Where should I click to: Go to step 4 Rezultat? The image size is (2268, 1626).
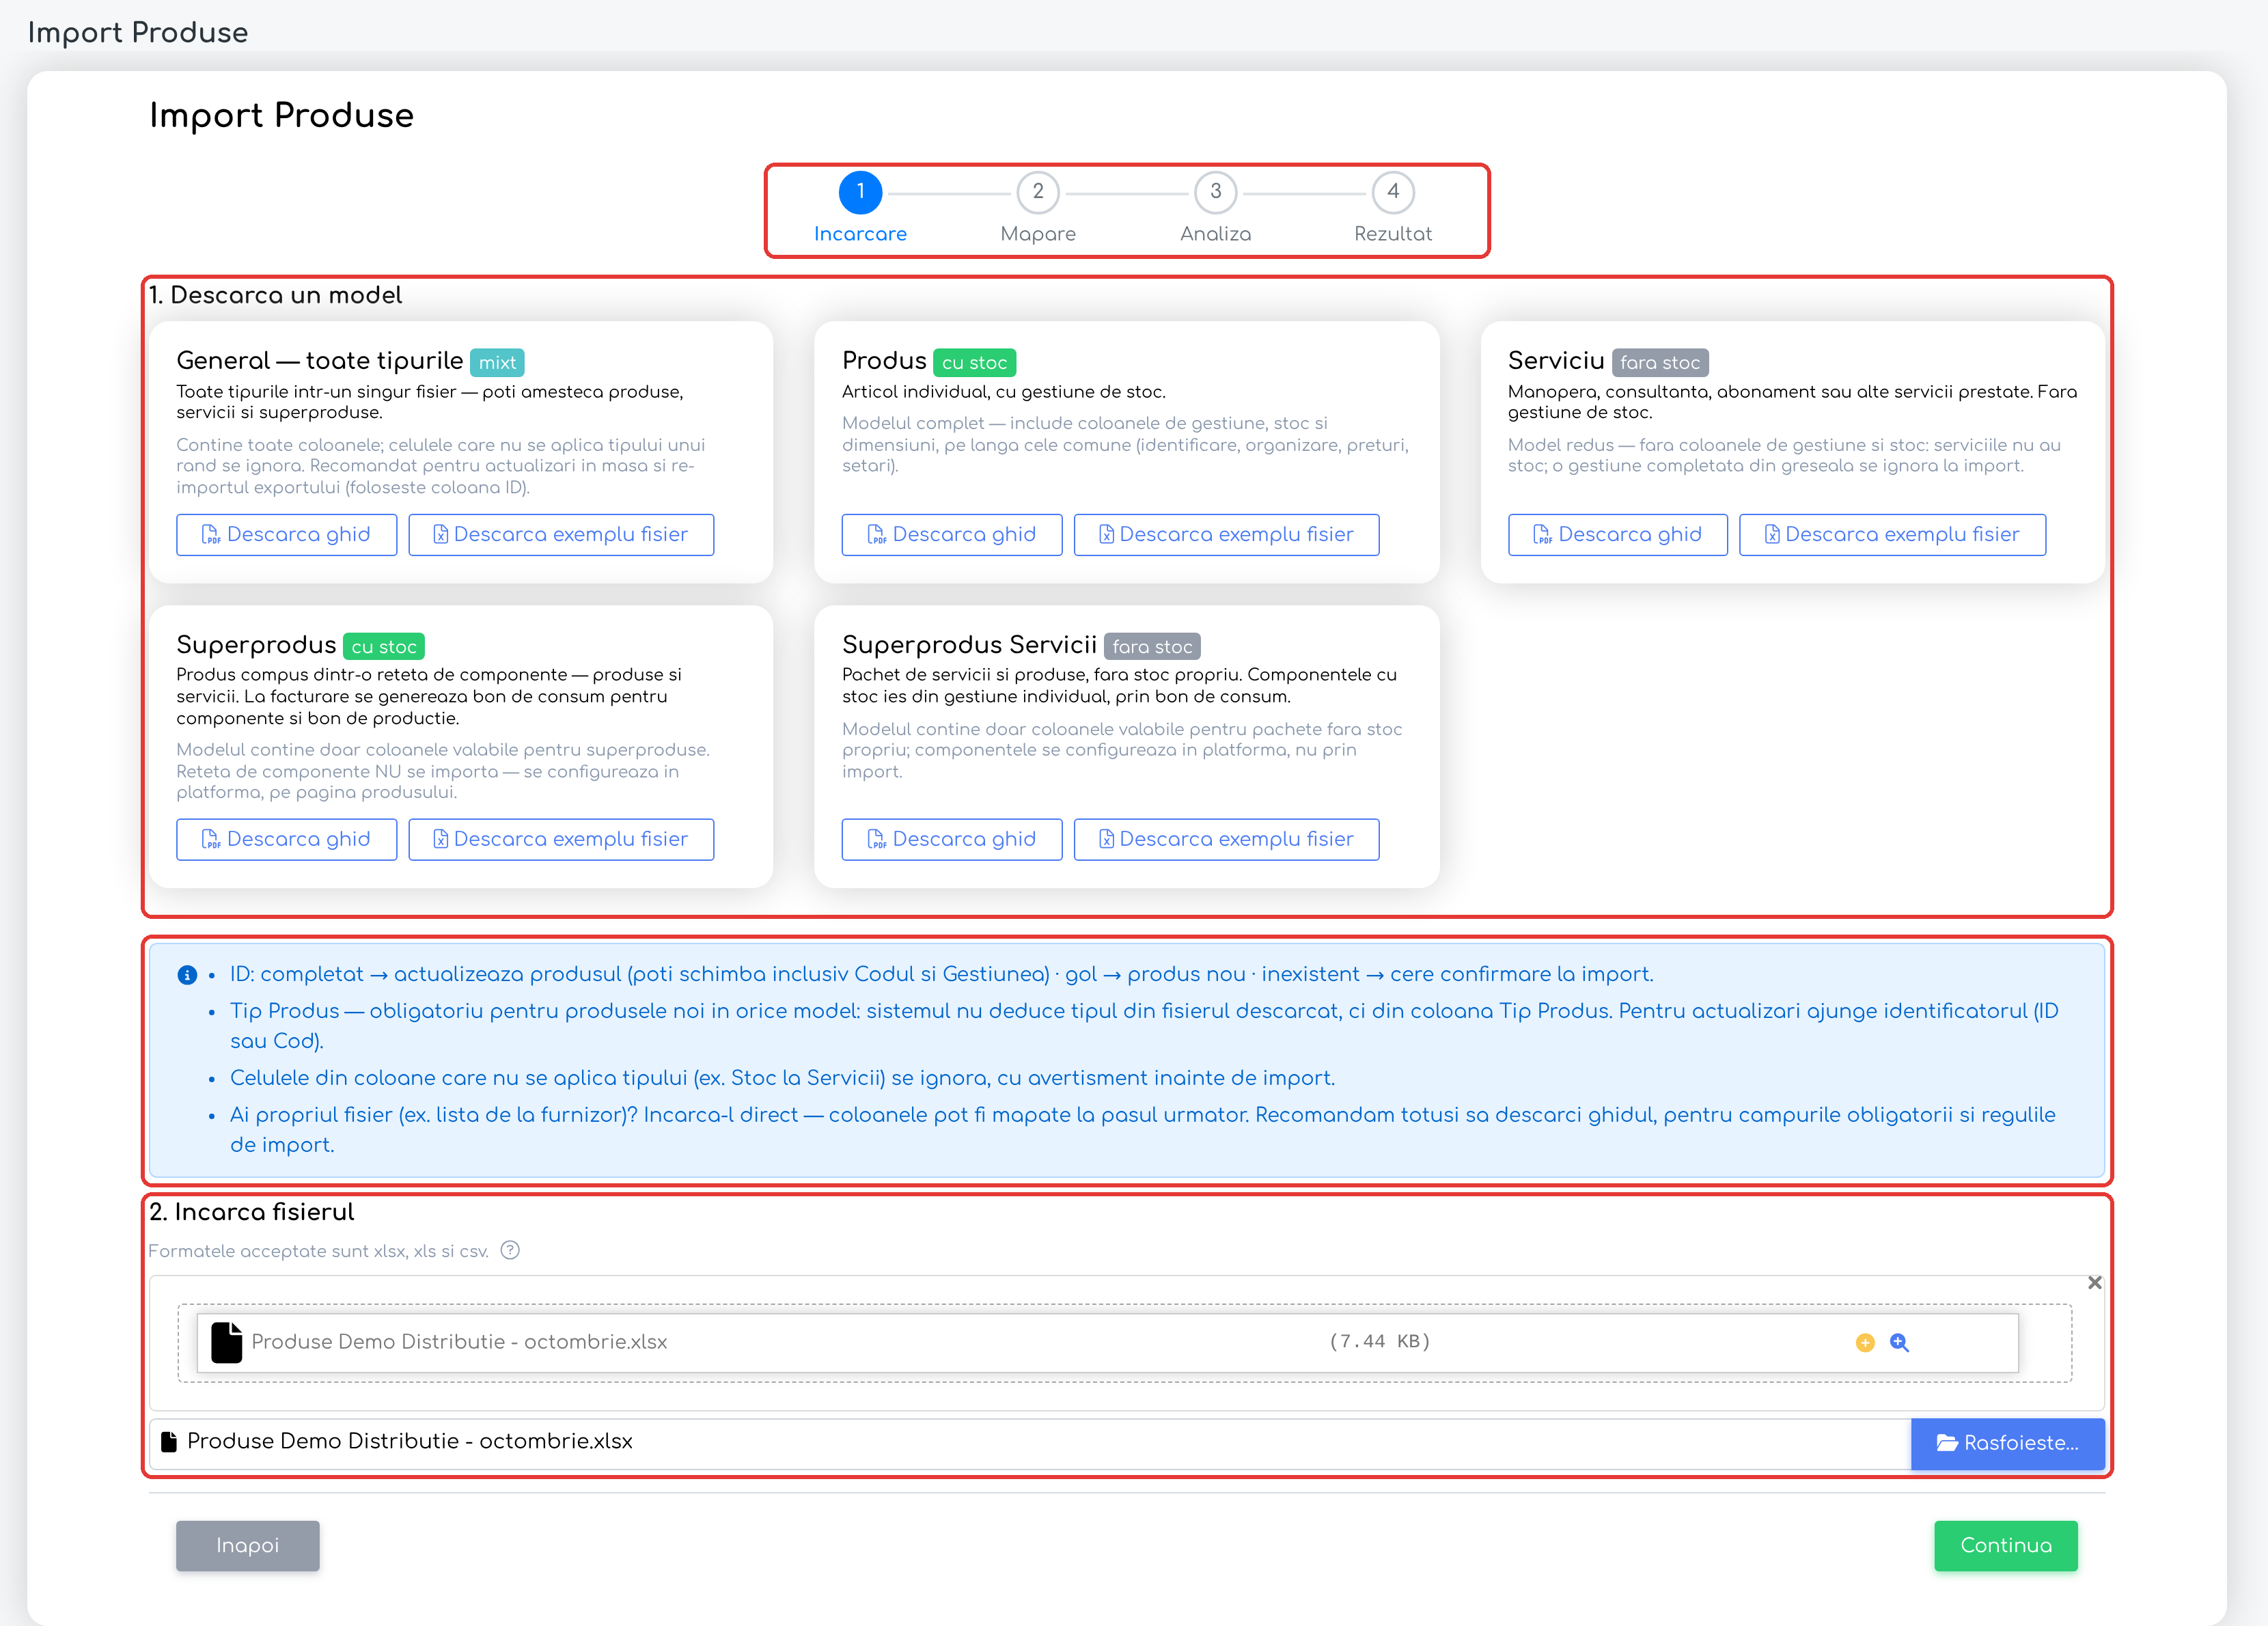[x=1393, y=192]
